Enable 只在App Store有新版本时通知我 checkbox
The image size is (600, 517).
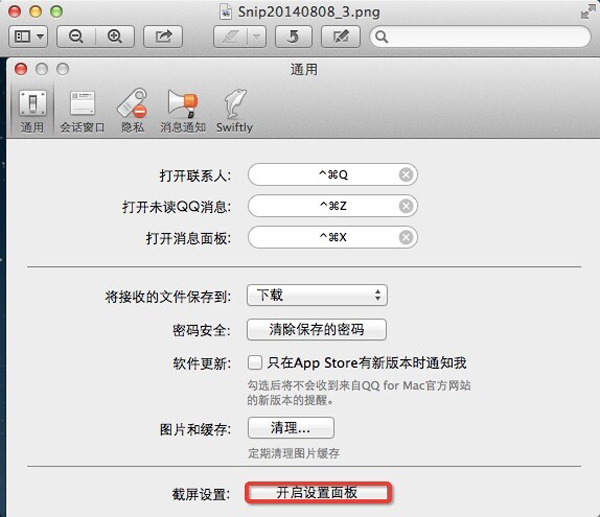pos(255,362)
